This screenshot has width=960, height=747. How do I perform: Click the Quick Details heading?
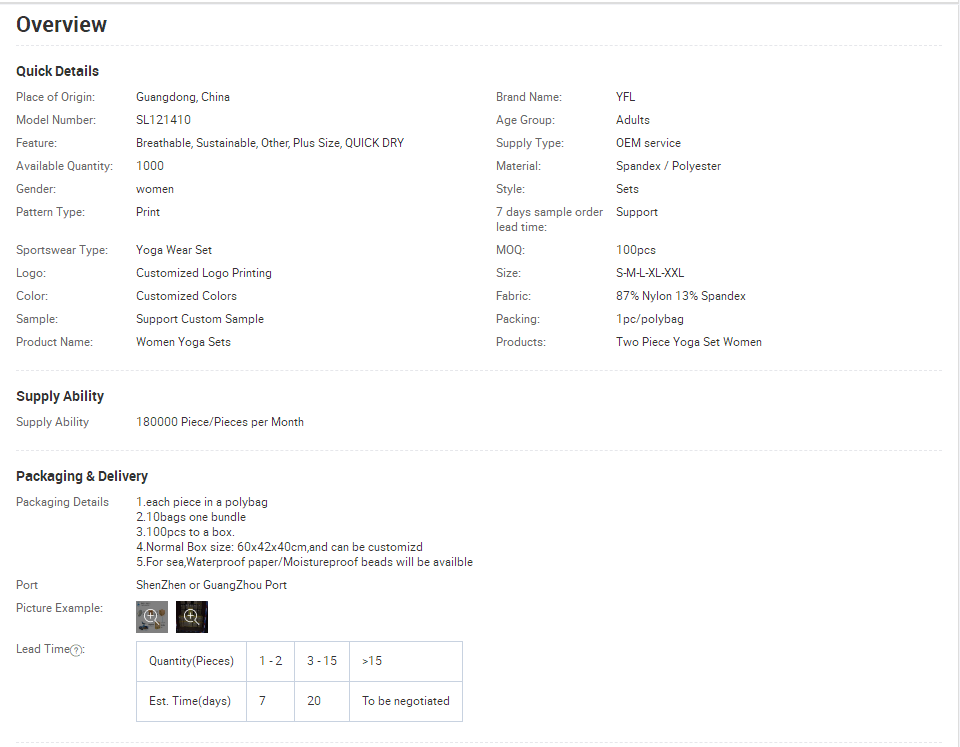[58, 71]
